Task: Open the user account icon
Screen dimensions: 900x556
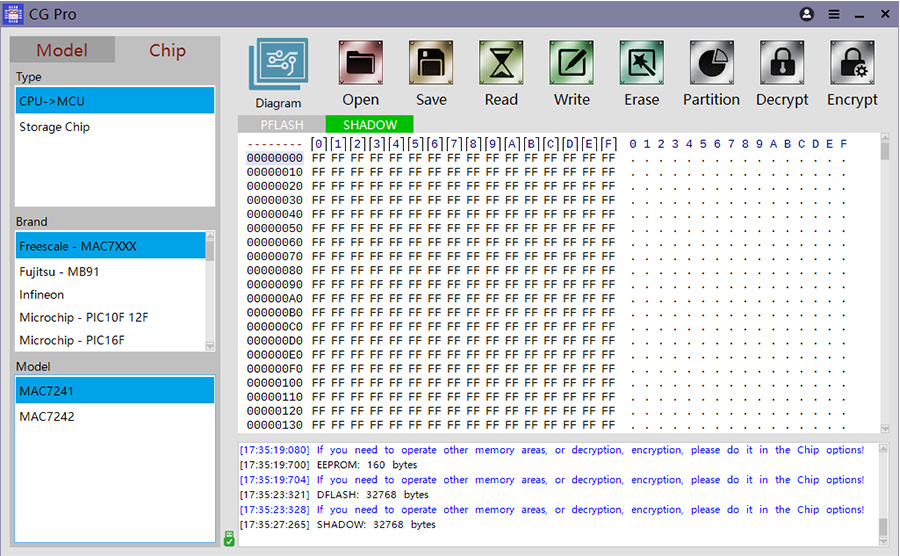Action: (807, 15)
